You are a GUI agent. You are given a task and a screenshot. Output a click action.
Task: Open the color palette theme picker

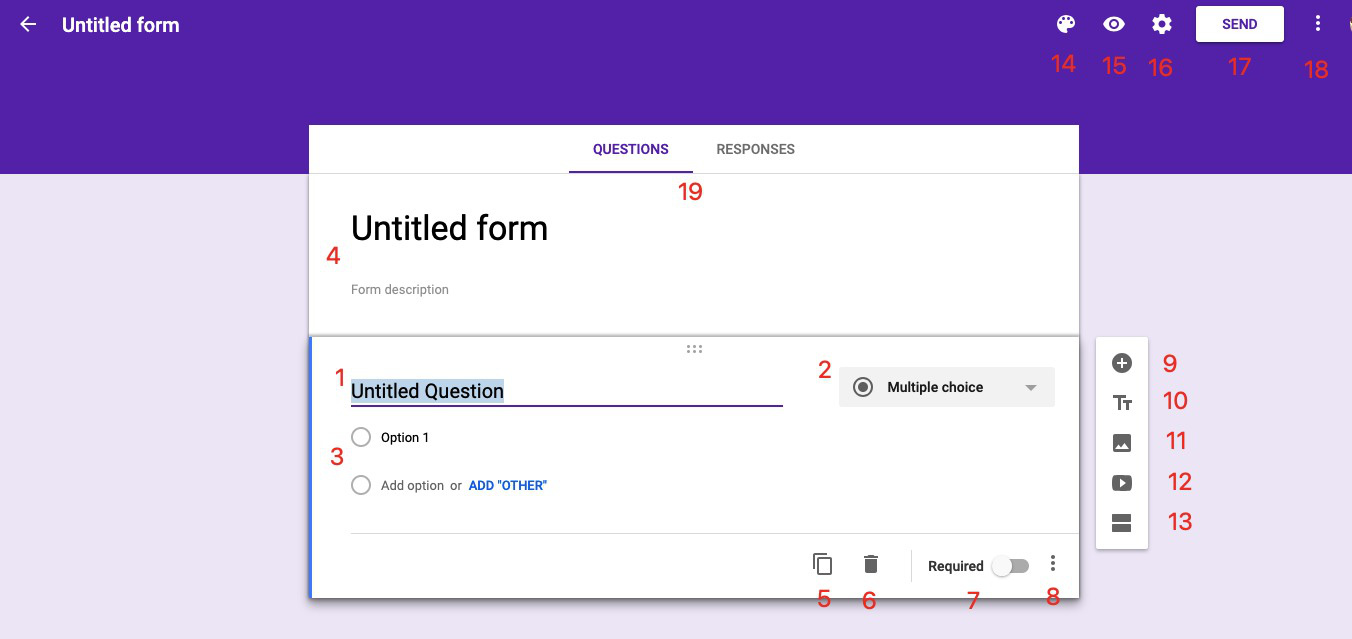(1064, 23)
